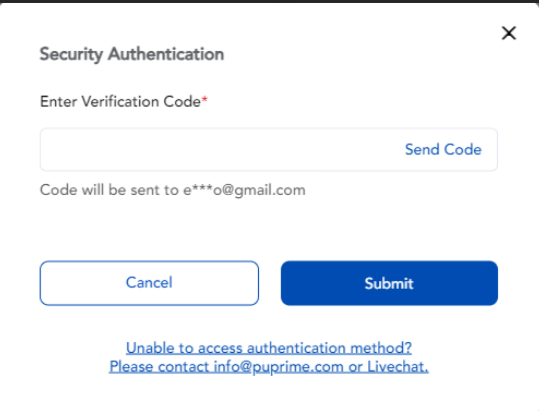
Task: Click the word 'Authentication' in dialog title
Action: [x=166, y=54]
